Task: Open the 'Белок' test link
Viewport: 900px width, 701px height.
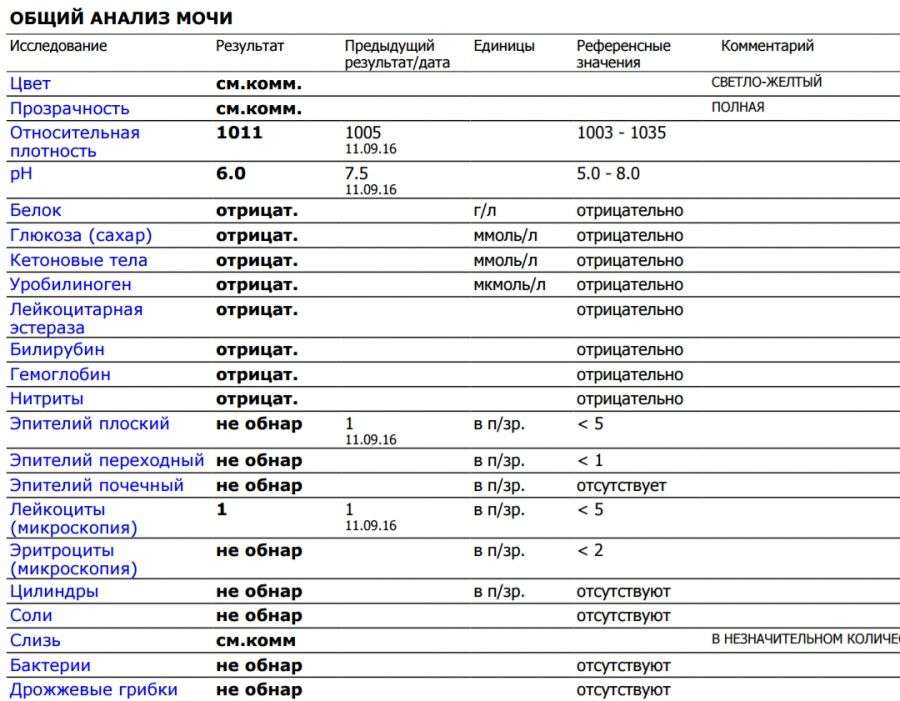Action: [35, 211]
